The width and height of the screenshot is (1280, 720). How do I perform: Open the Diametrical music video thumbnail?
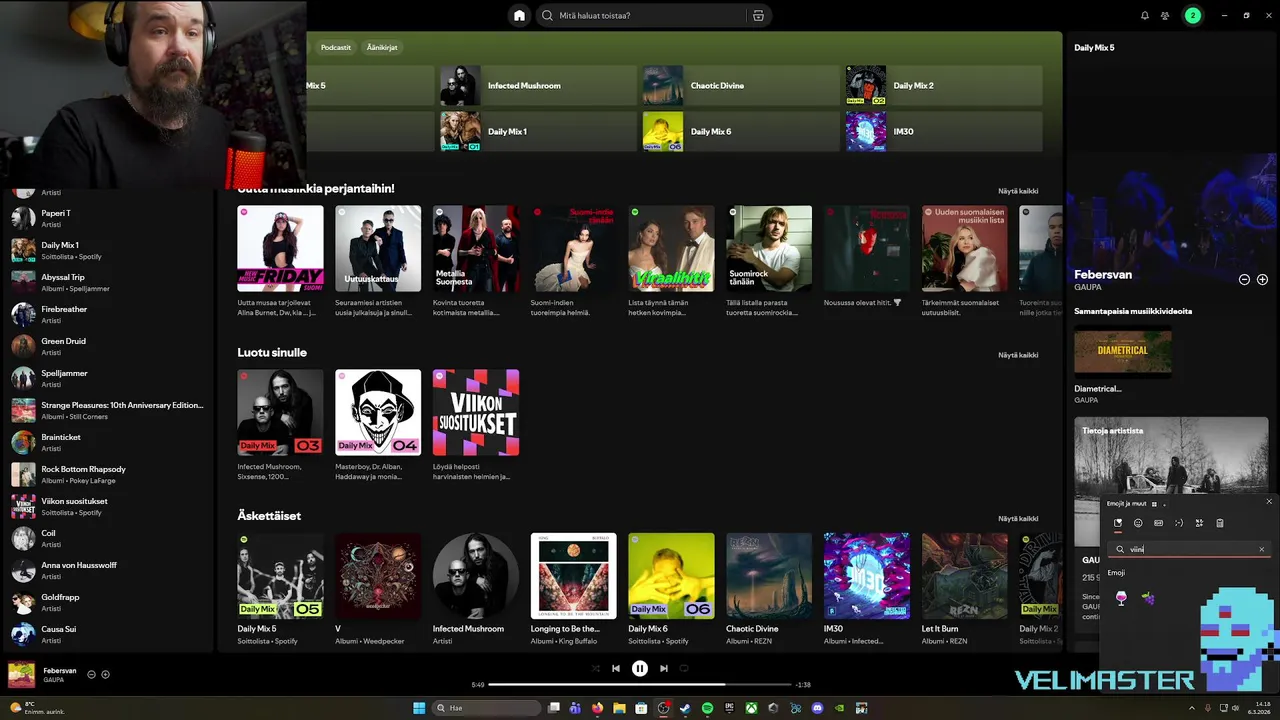pos(1122,351)
